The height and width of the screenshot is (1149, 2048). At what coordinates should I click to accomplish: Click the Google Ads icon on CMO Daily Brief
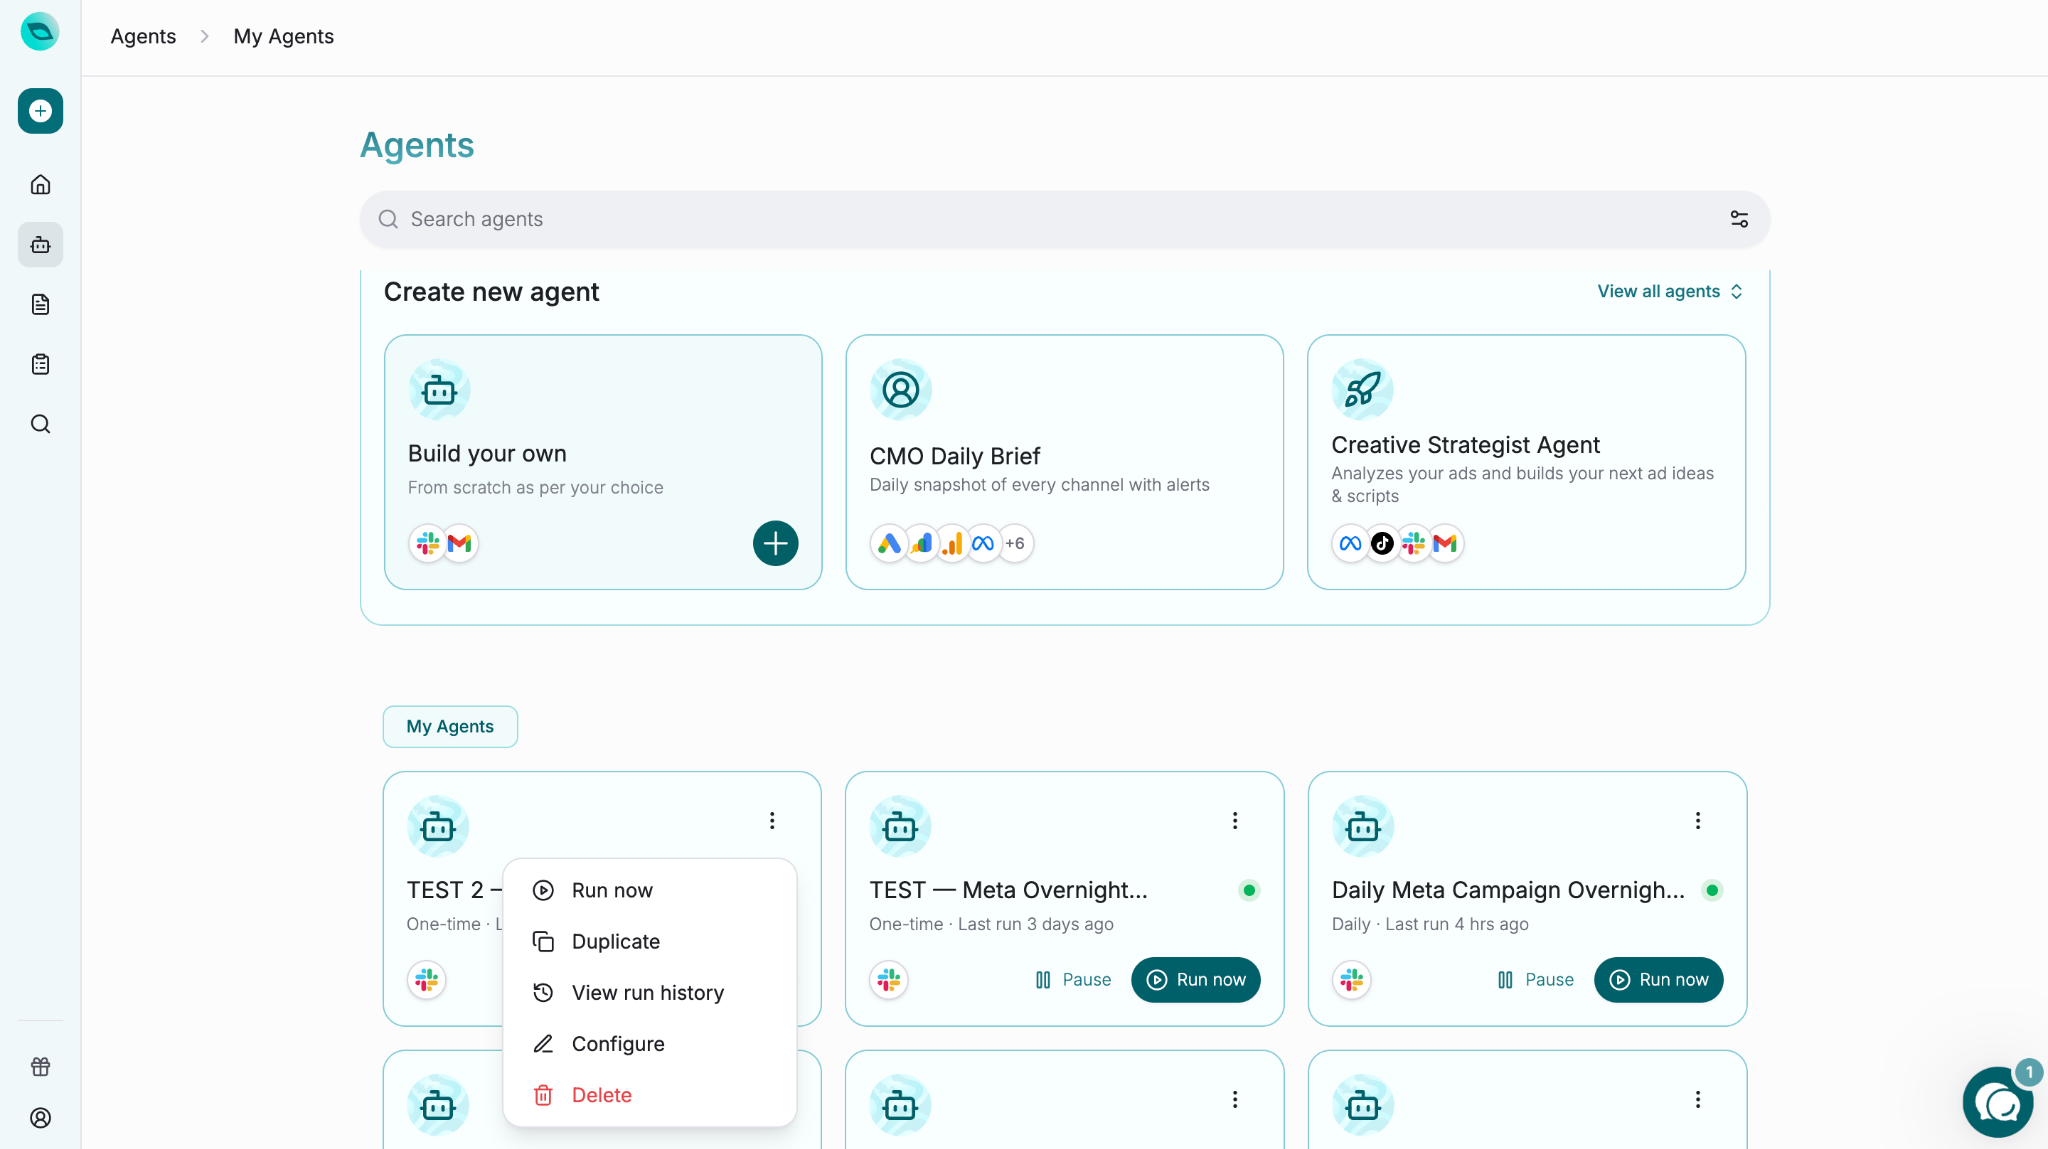pyautogui.click(x=888, y=543)
